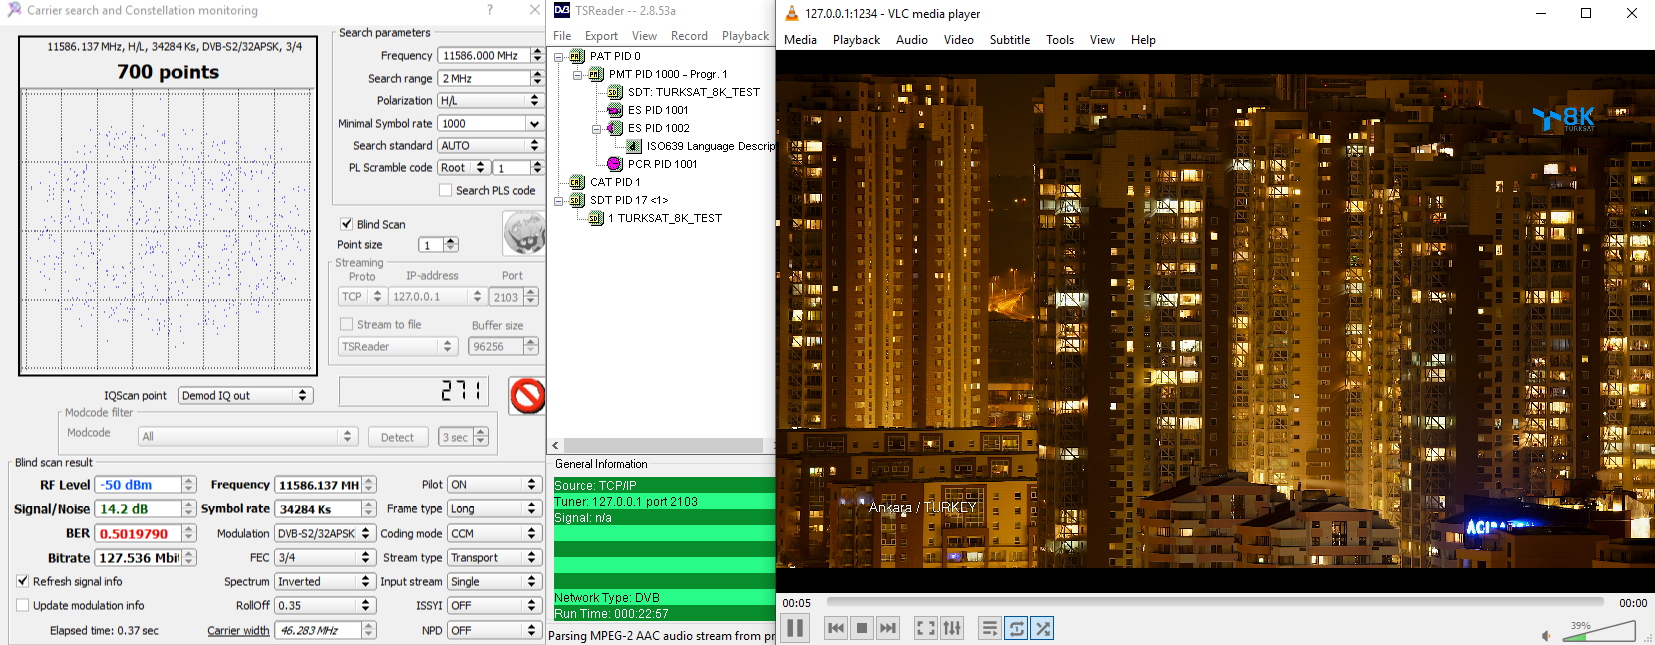Click VLC previous media button
Image resolution: width=1655 pixels, height=645 pixels.
[x=836, y=628]
